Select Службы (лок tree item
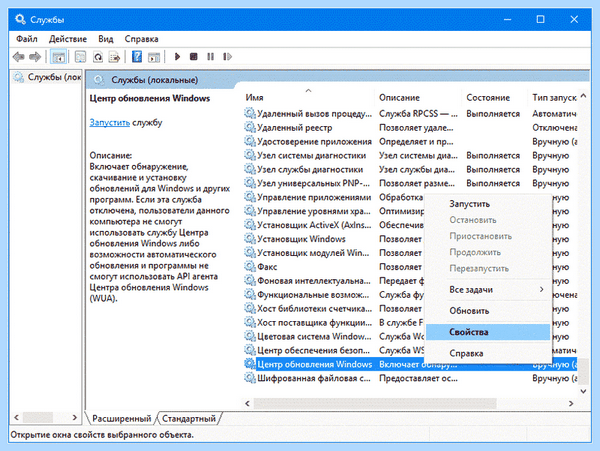The height and width of the screenshot is (451, 600). [47, 77]
